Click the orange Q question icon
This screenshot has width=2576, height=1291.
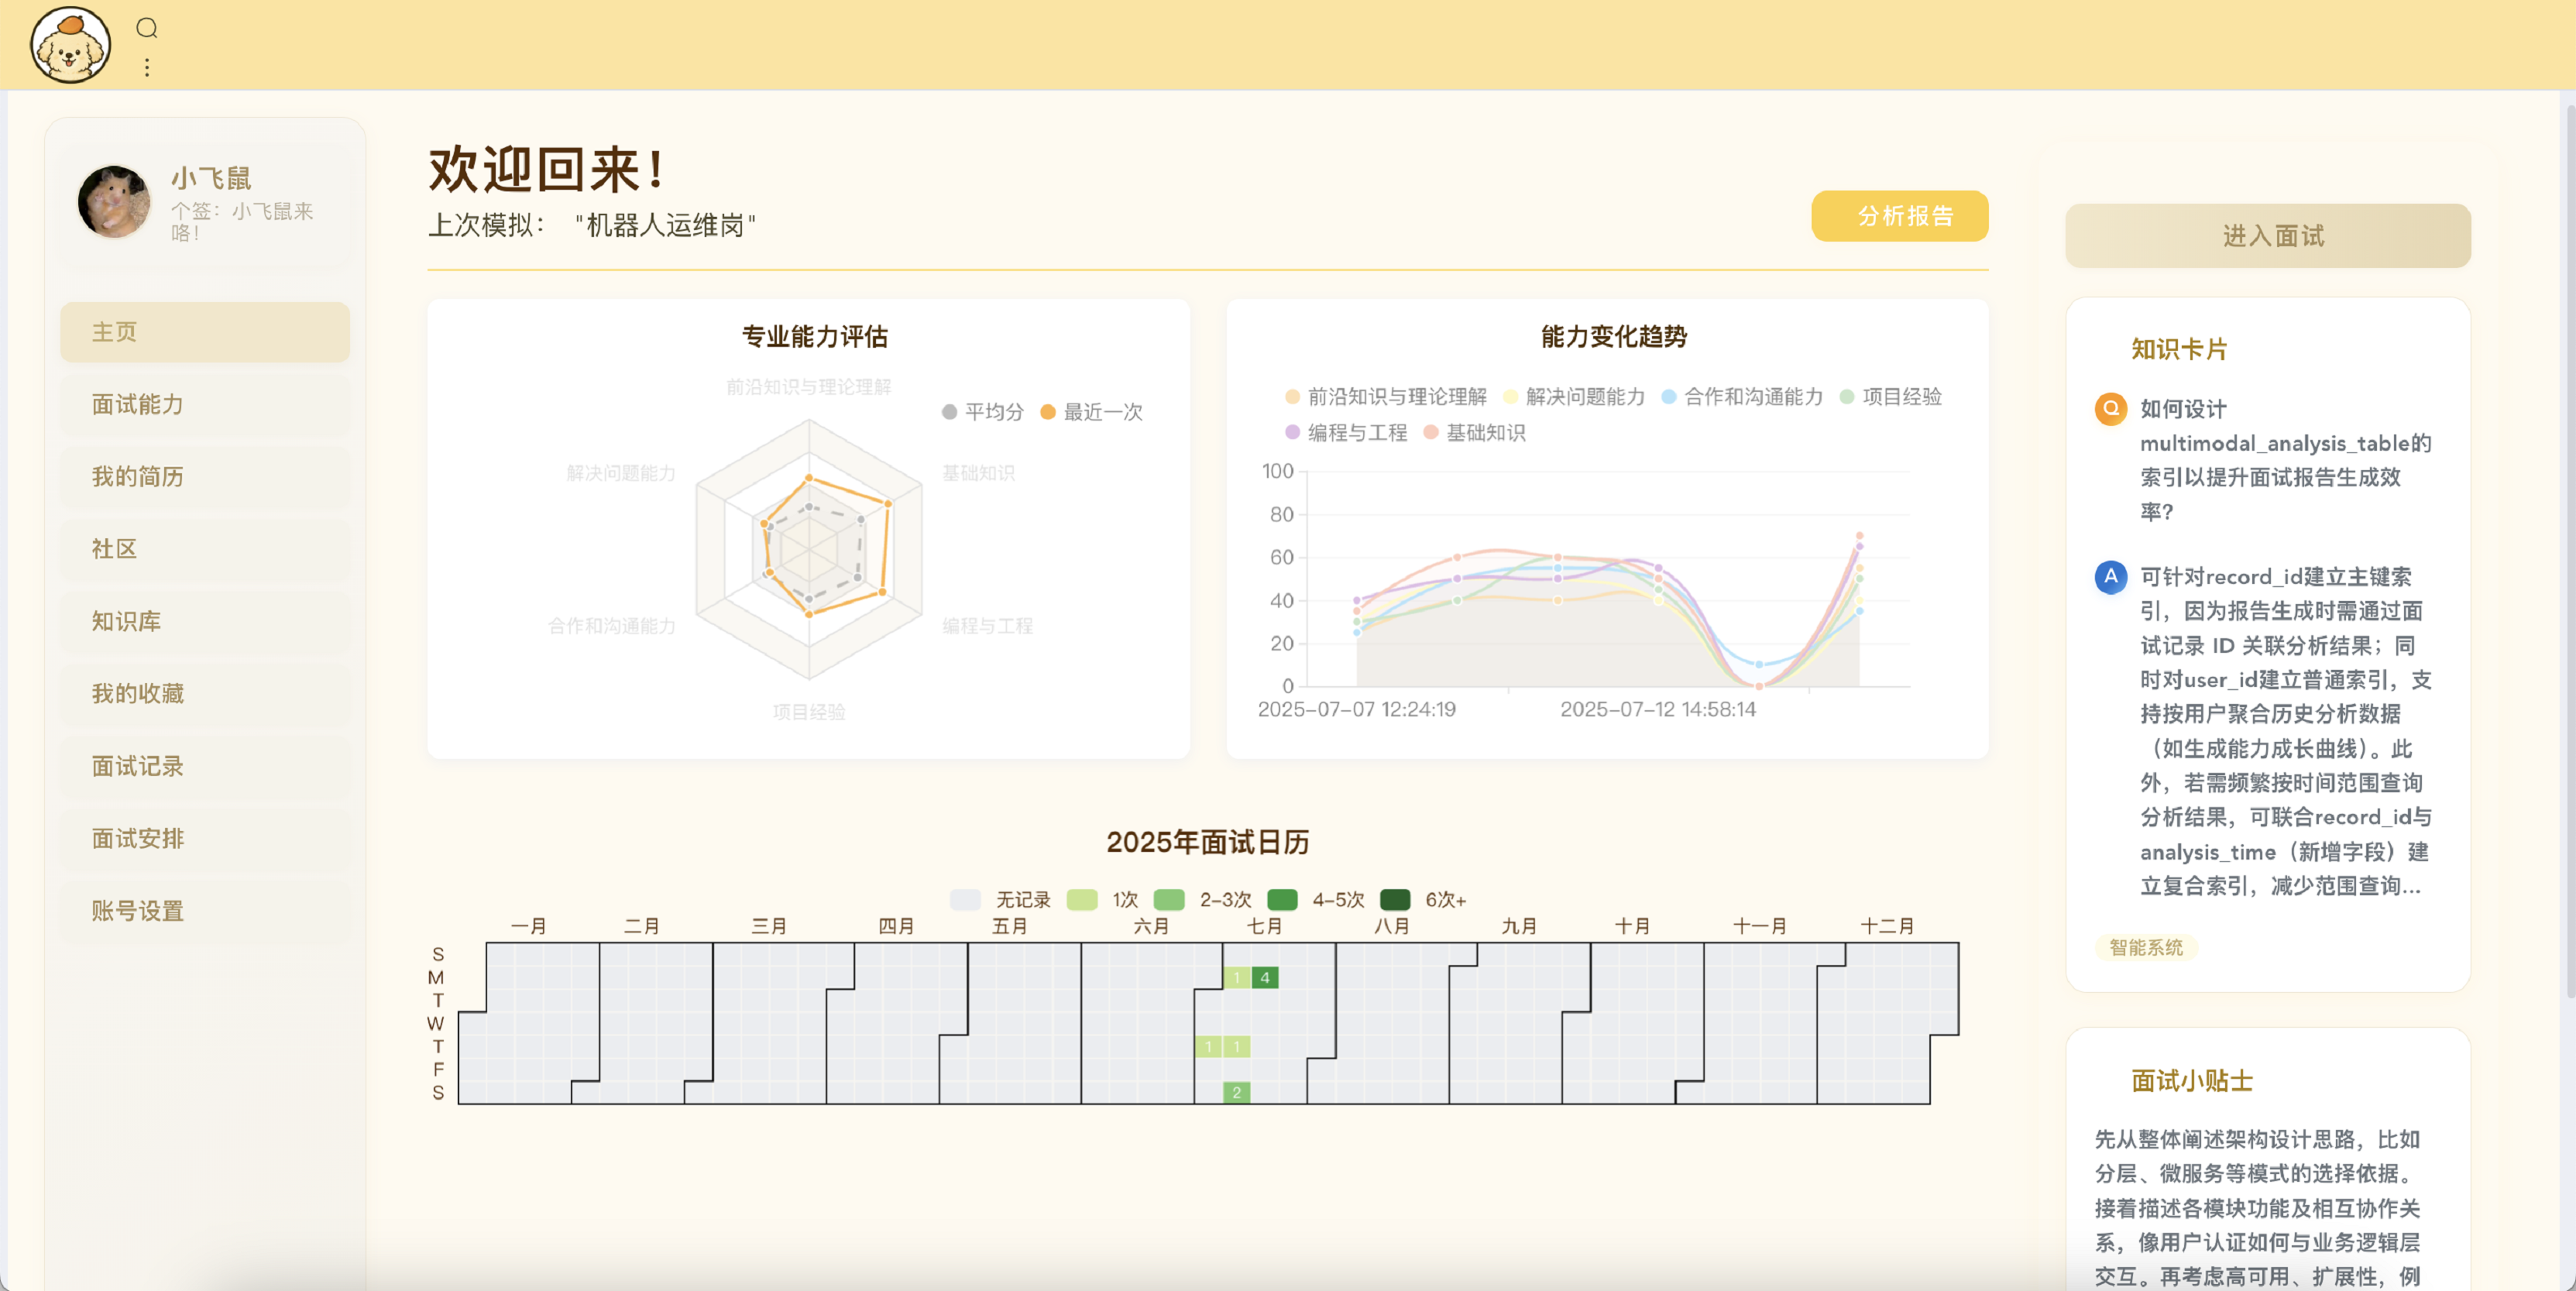click(x=2110, y=409)
